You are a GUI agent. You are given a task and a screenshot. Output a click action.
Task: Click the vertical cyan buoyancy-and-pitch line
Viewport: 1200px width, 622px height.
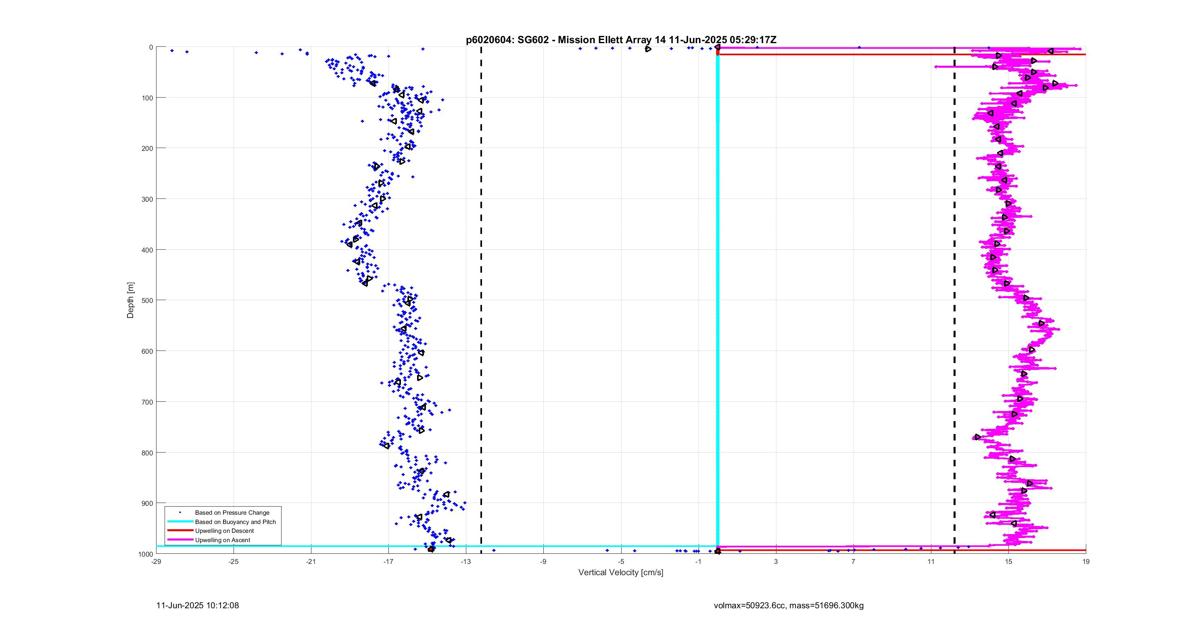717,300
